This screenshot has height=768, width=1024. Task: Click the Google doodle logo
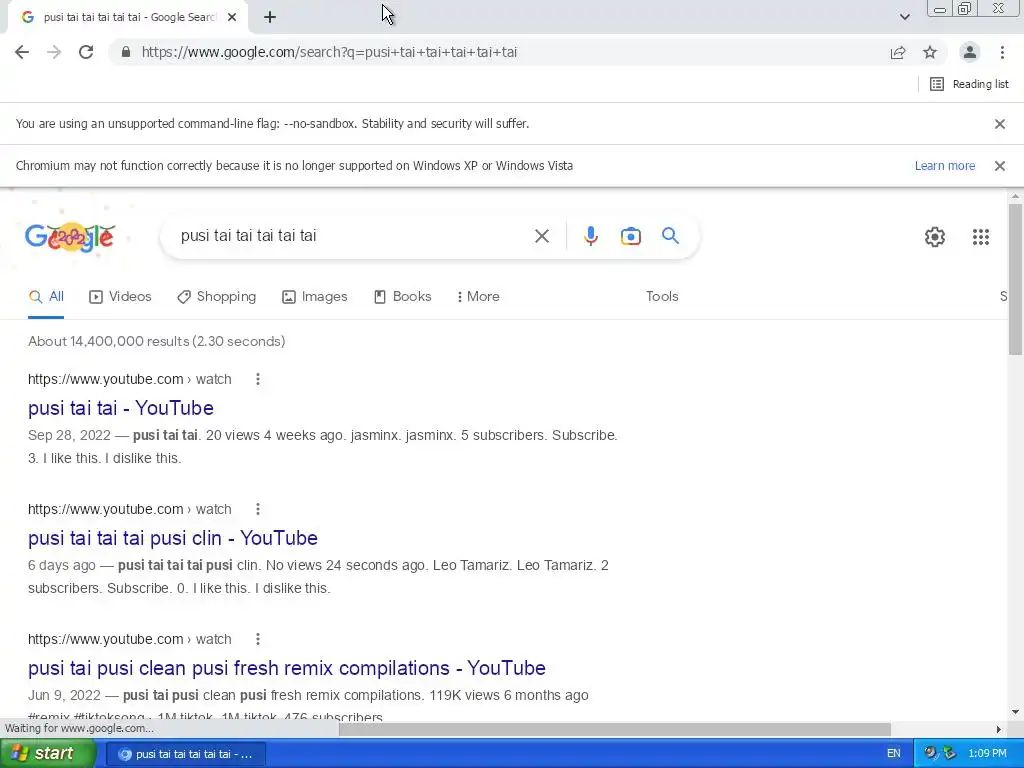tap(70, 236)
